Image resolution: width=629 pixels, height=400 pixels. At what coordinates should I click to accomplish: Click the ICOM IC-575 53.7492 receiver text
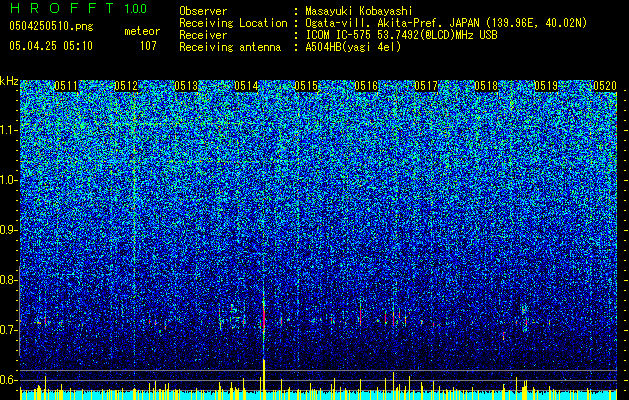(401, 35)
